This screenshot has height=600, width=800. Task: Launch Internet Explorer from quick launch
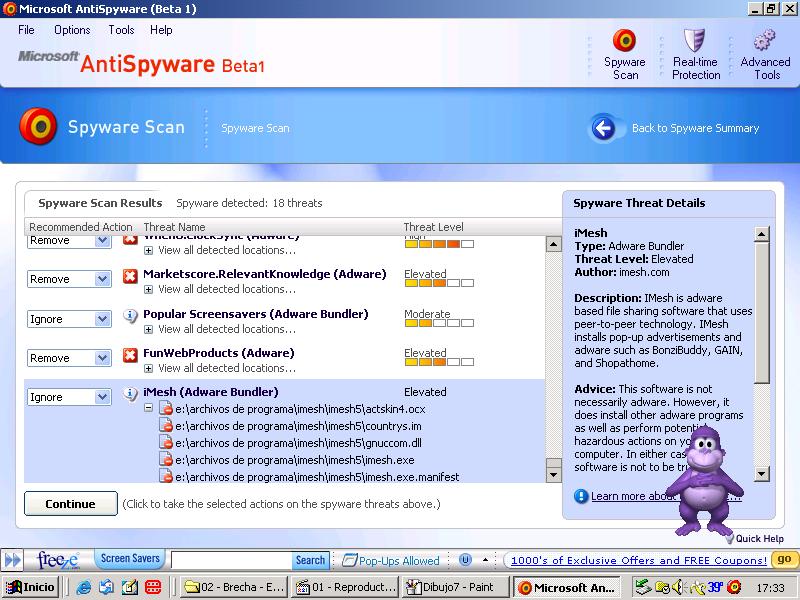point(83,587)
